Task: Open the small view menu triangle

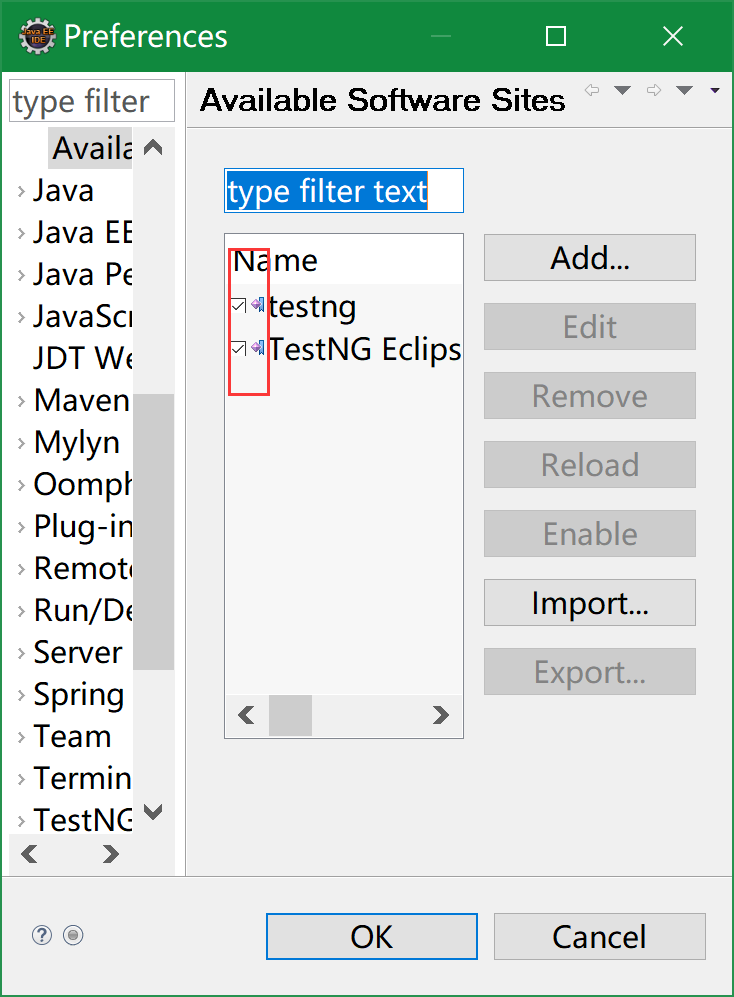Action: tap(715, 90)
